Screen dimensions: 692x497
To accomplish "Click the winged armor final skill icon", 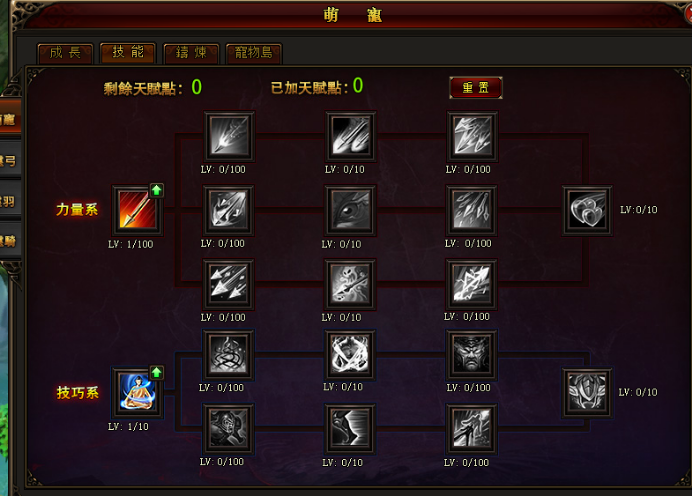I will point(587,392).
